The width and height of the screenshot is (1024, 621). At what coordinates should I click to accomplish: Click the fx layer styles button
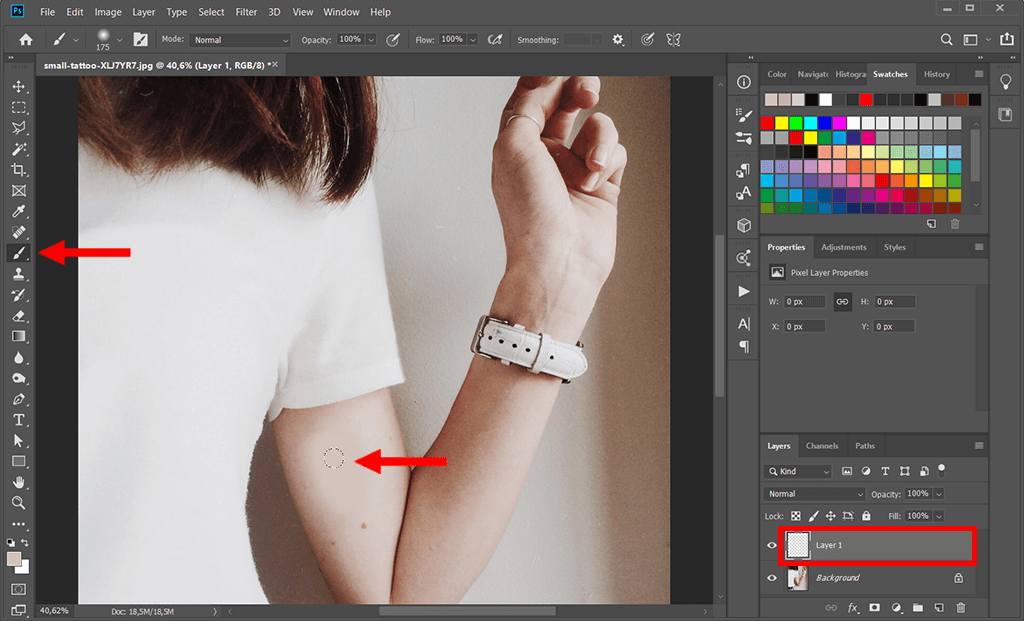pos(852,607)
